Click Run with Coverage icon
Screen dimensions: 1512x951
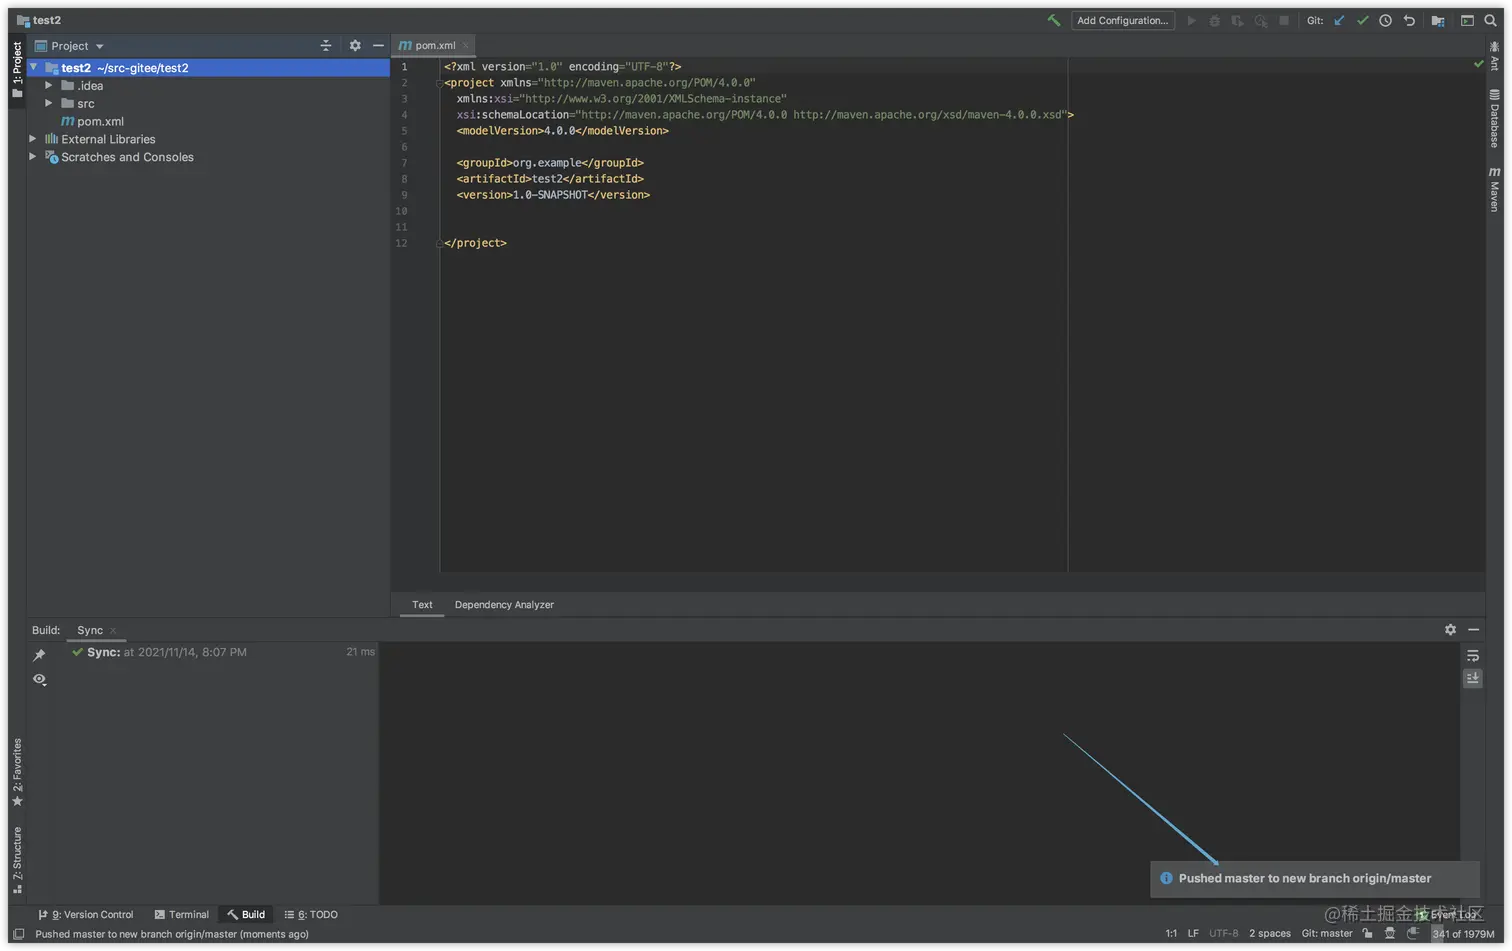1237,20
